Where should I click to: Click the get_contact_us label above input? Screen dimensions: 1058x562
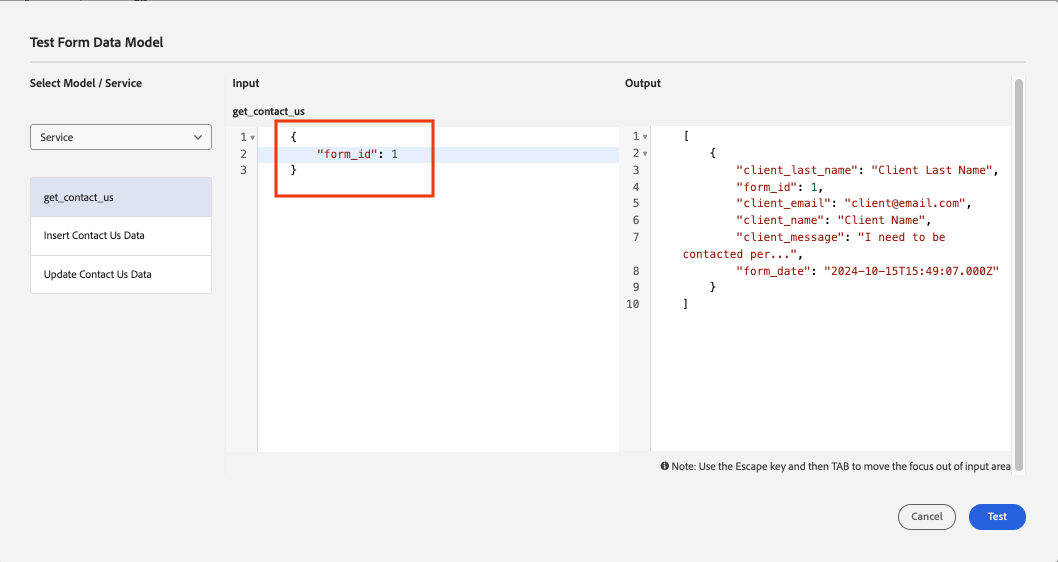coord(269,111)
